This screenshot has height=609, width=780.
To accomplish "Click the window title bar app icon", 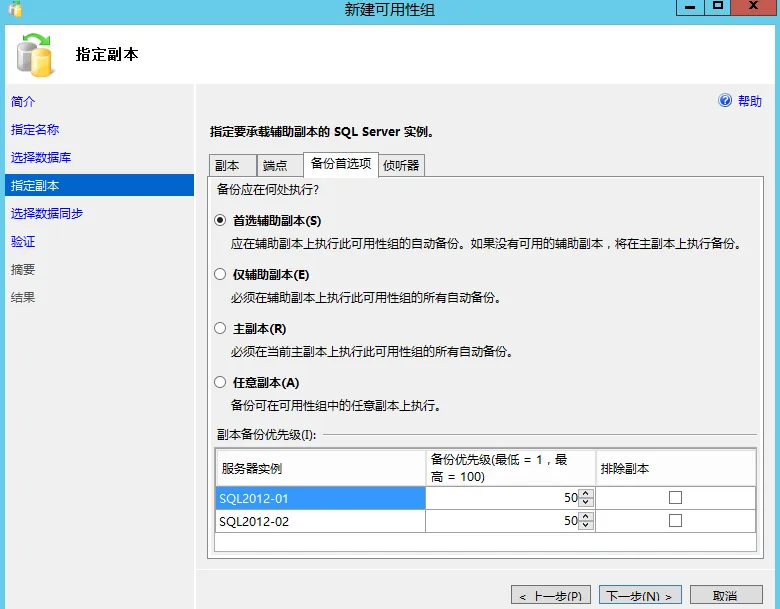I will [15, 8].
